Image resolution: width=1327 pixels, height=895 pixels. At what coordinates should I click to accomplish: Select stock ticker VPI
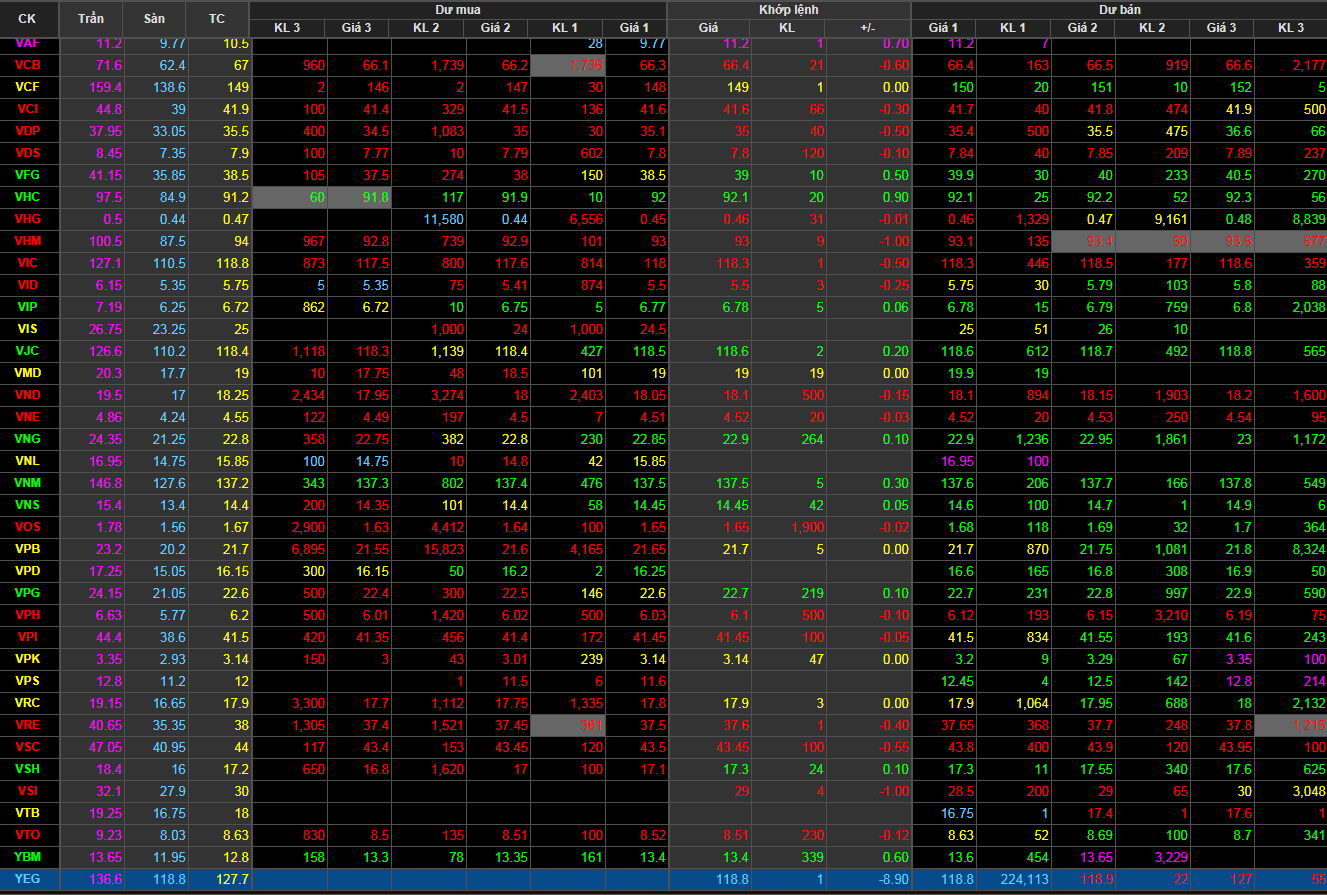point(28,637)
